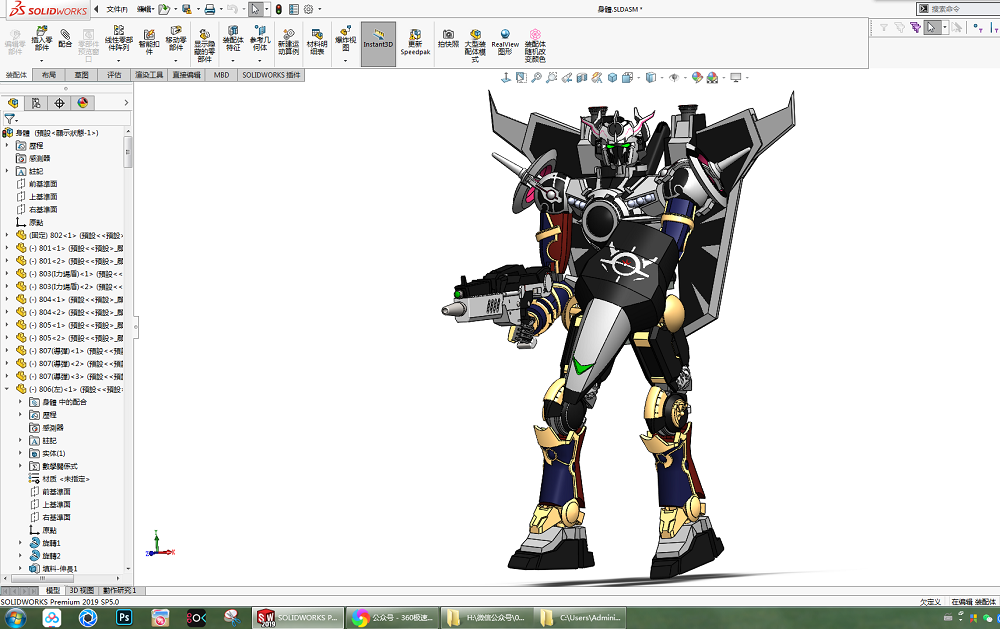
Task: Toggle the Select cursor tool
Action: [x=254, y=9]
